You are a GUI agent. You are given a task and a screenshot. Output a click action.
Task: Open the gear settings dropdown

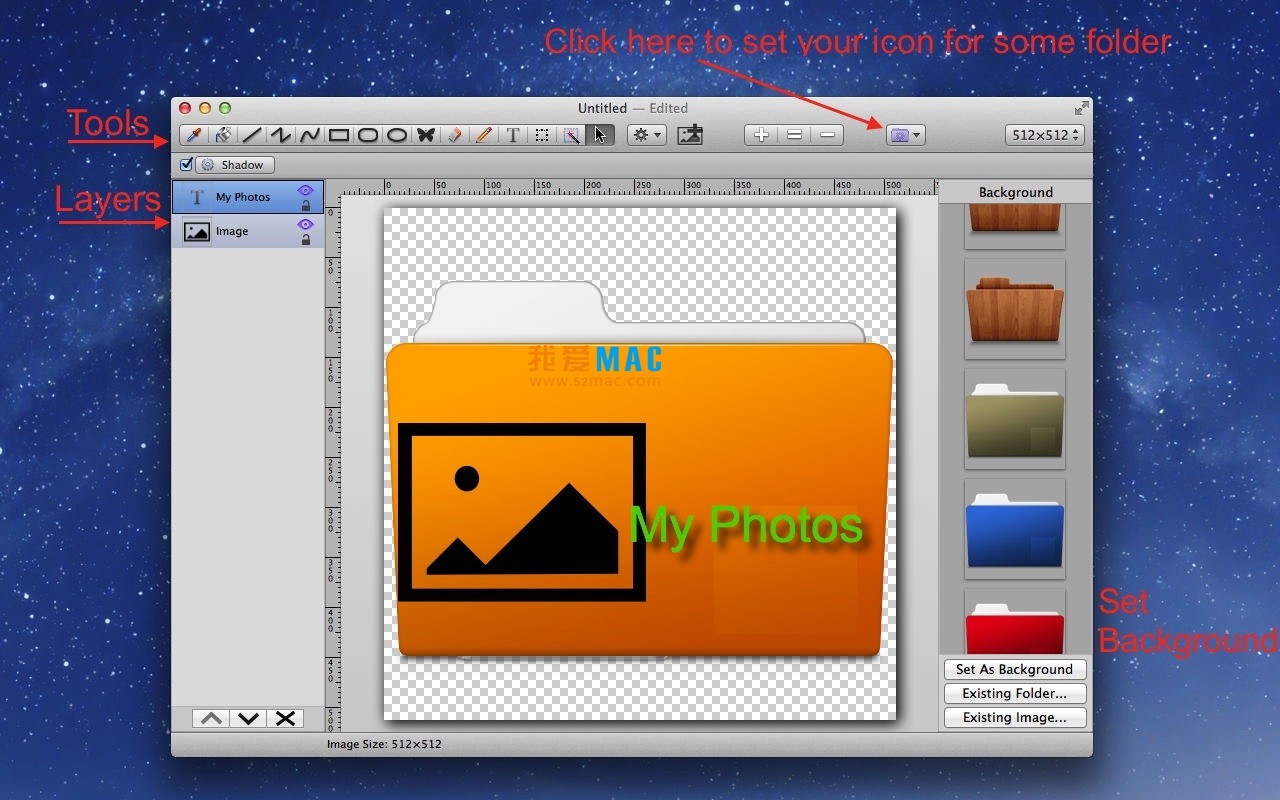pos(645,134)
